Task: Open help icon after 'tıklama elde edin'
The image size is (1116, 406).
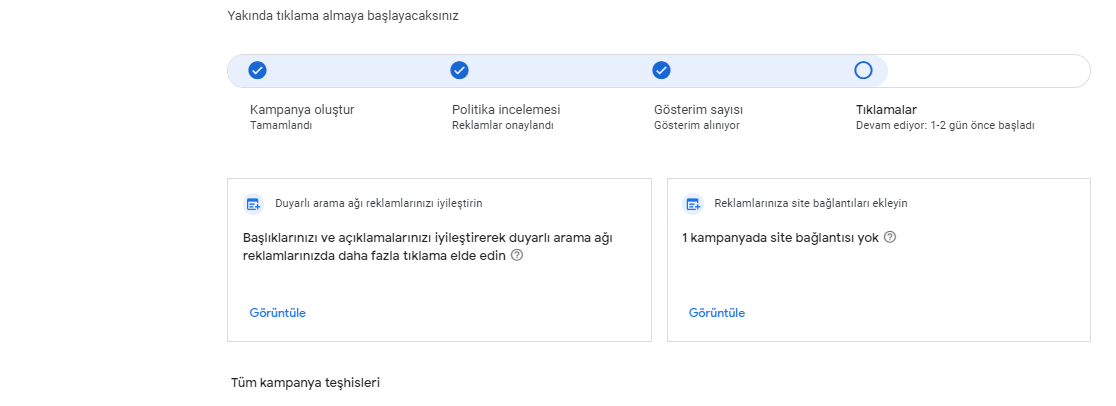Action: pos(517,255)
